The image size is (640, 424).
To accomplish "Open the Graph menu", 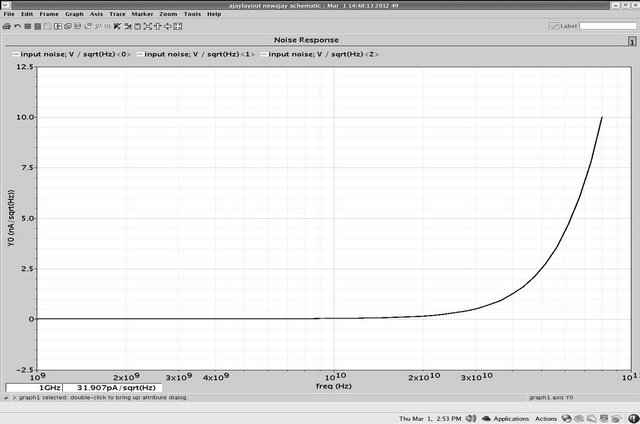I will click(x=74, y=14).
